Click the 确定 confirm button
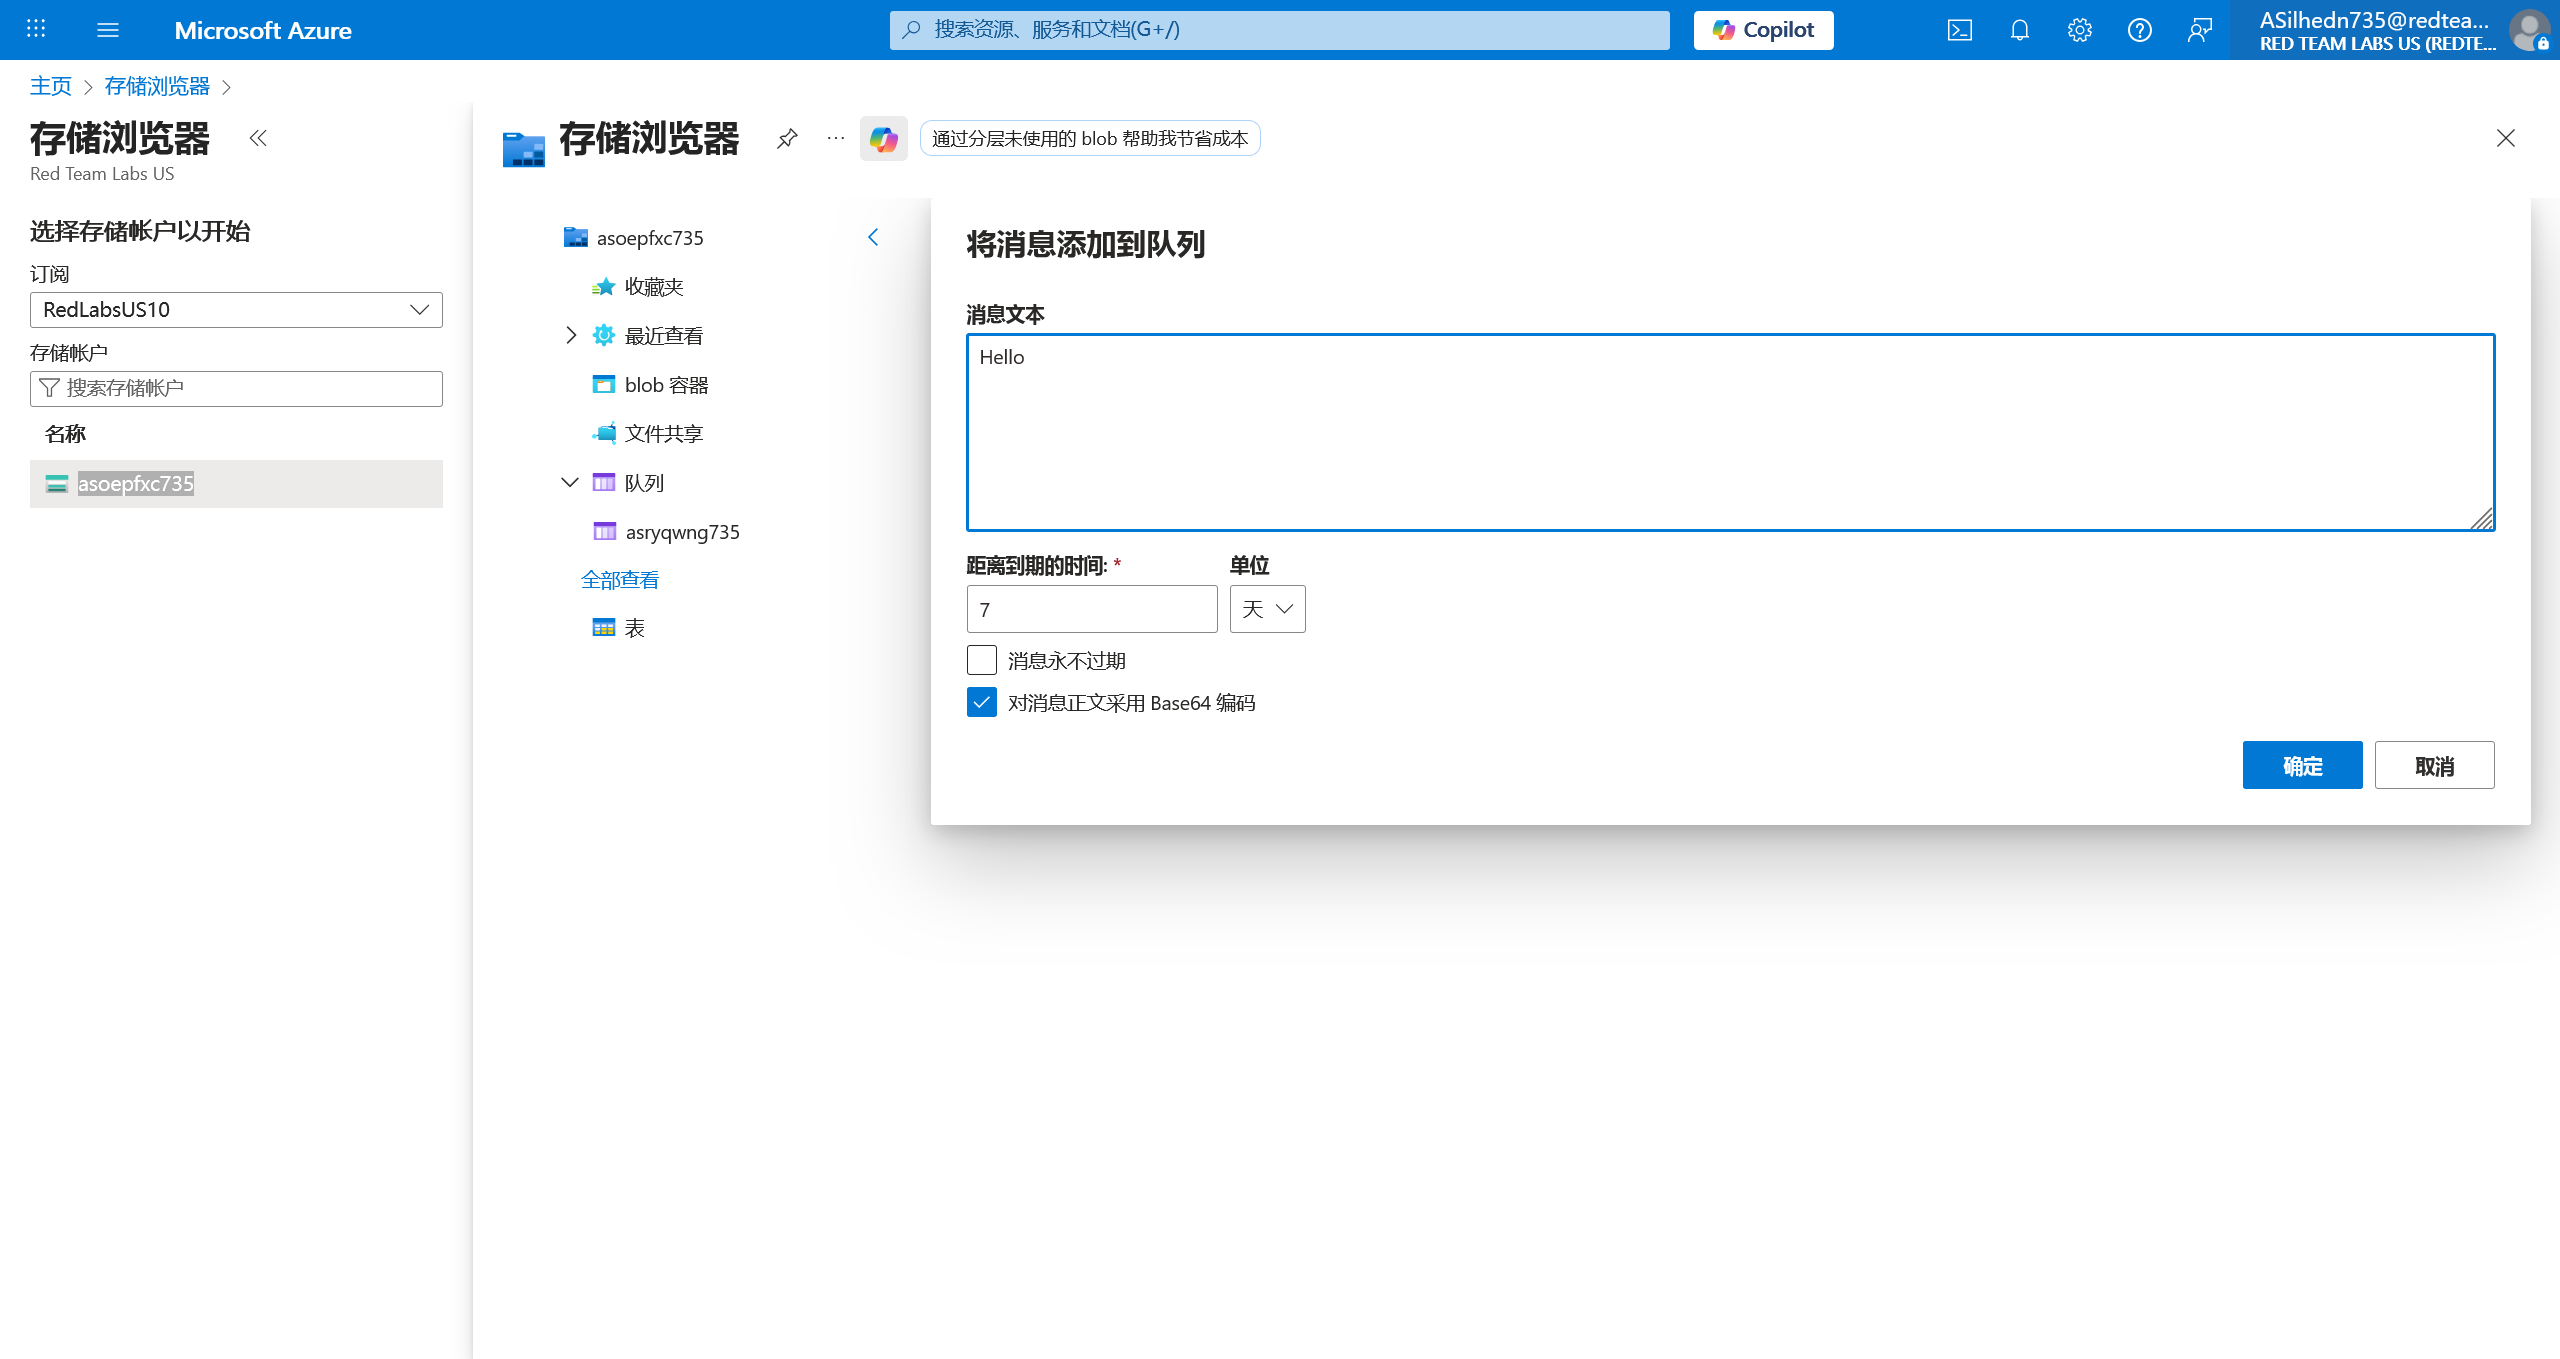Screen dimensions: 2560x1359 click(x=2302, y=766)
